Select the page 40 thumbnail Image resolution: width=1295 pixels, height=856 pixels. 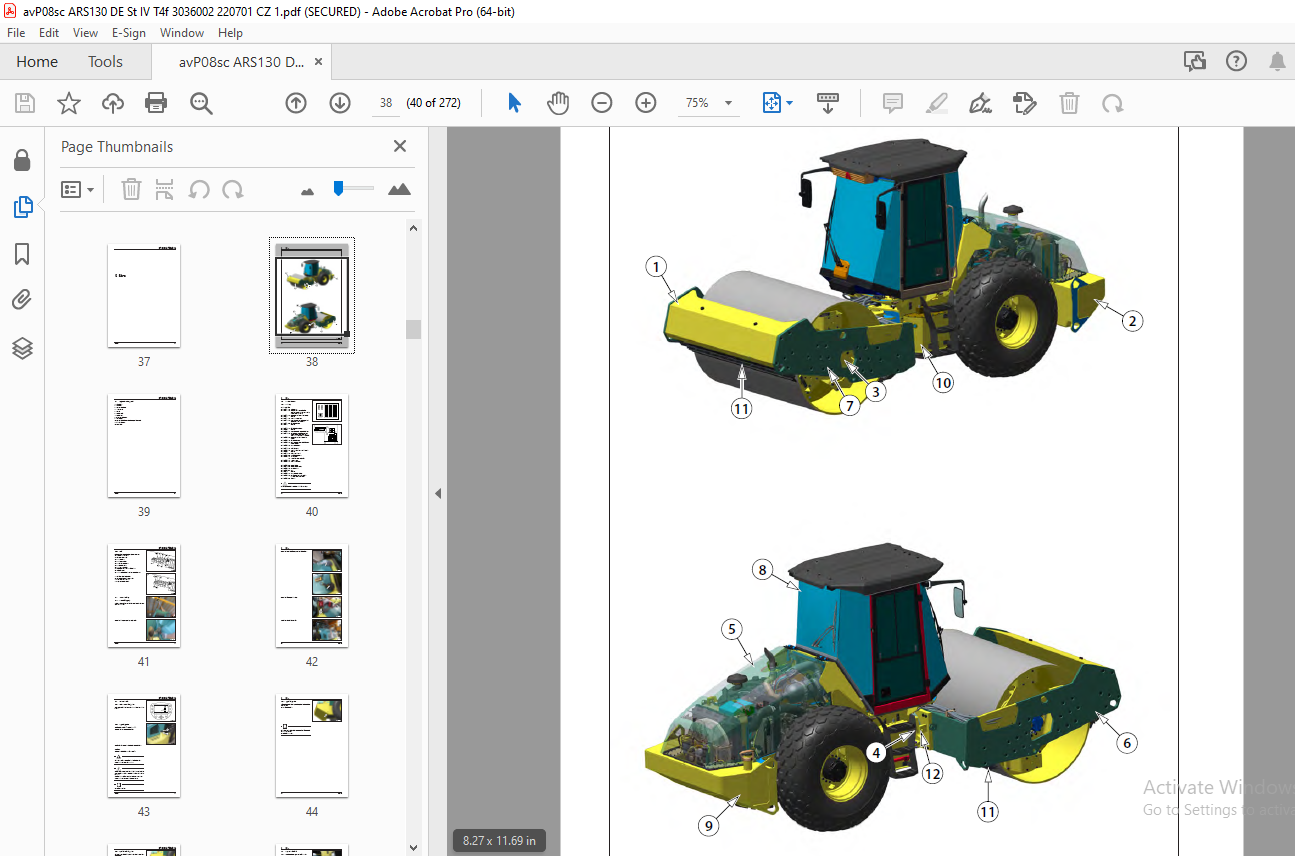312,446
